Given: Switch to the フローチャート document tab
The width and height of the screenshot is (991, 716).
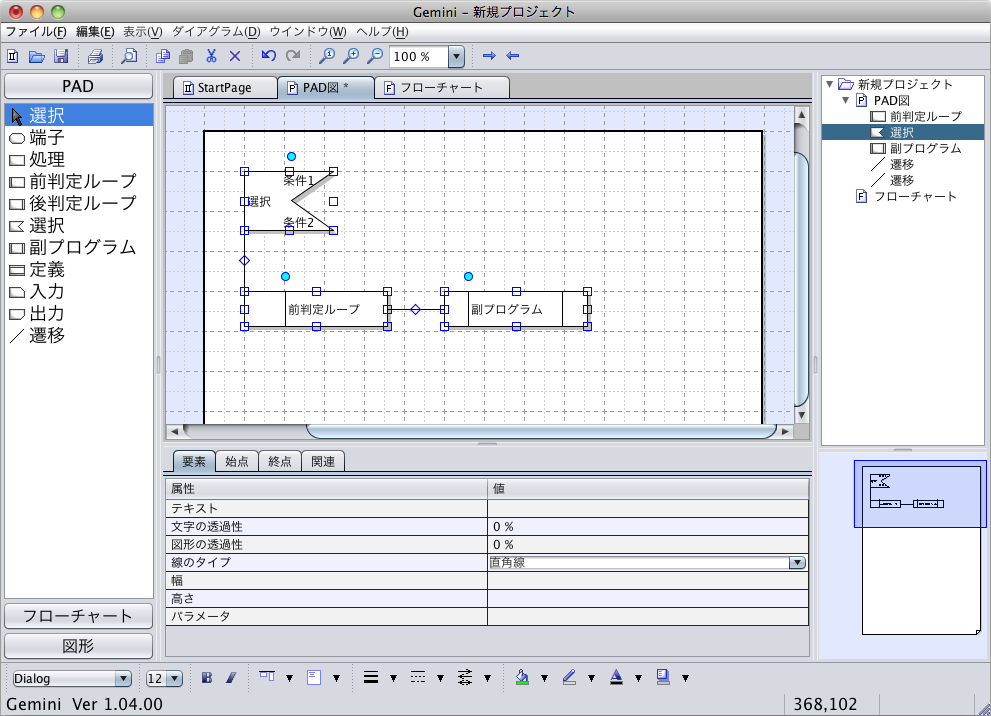Looking at the screenshot, I should (441, 87).
